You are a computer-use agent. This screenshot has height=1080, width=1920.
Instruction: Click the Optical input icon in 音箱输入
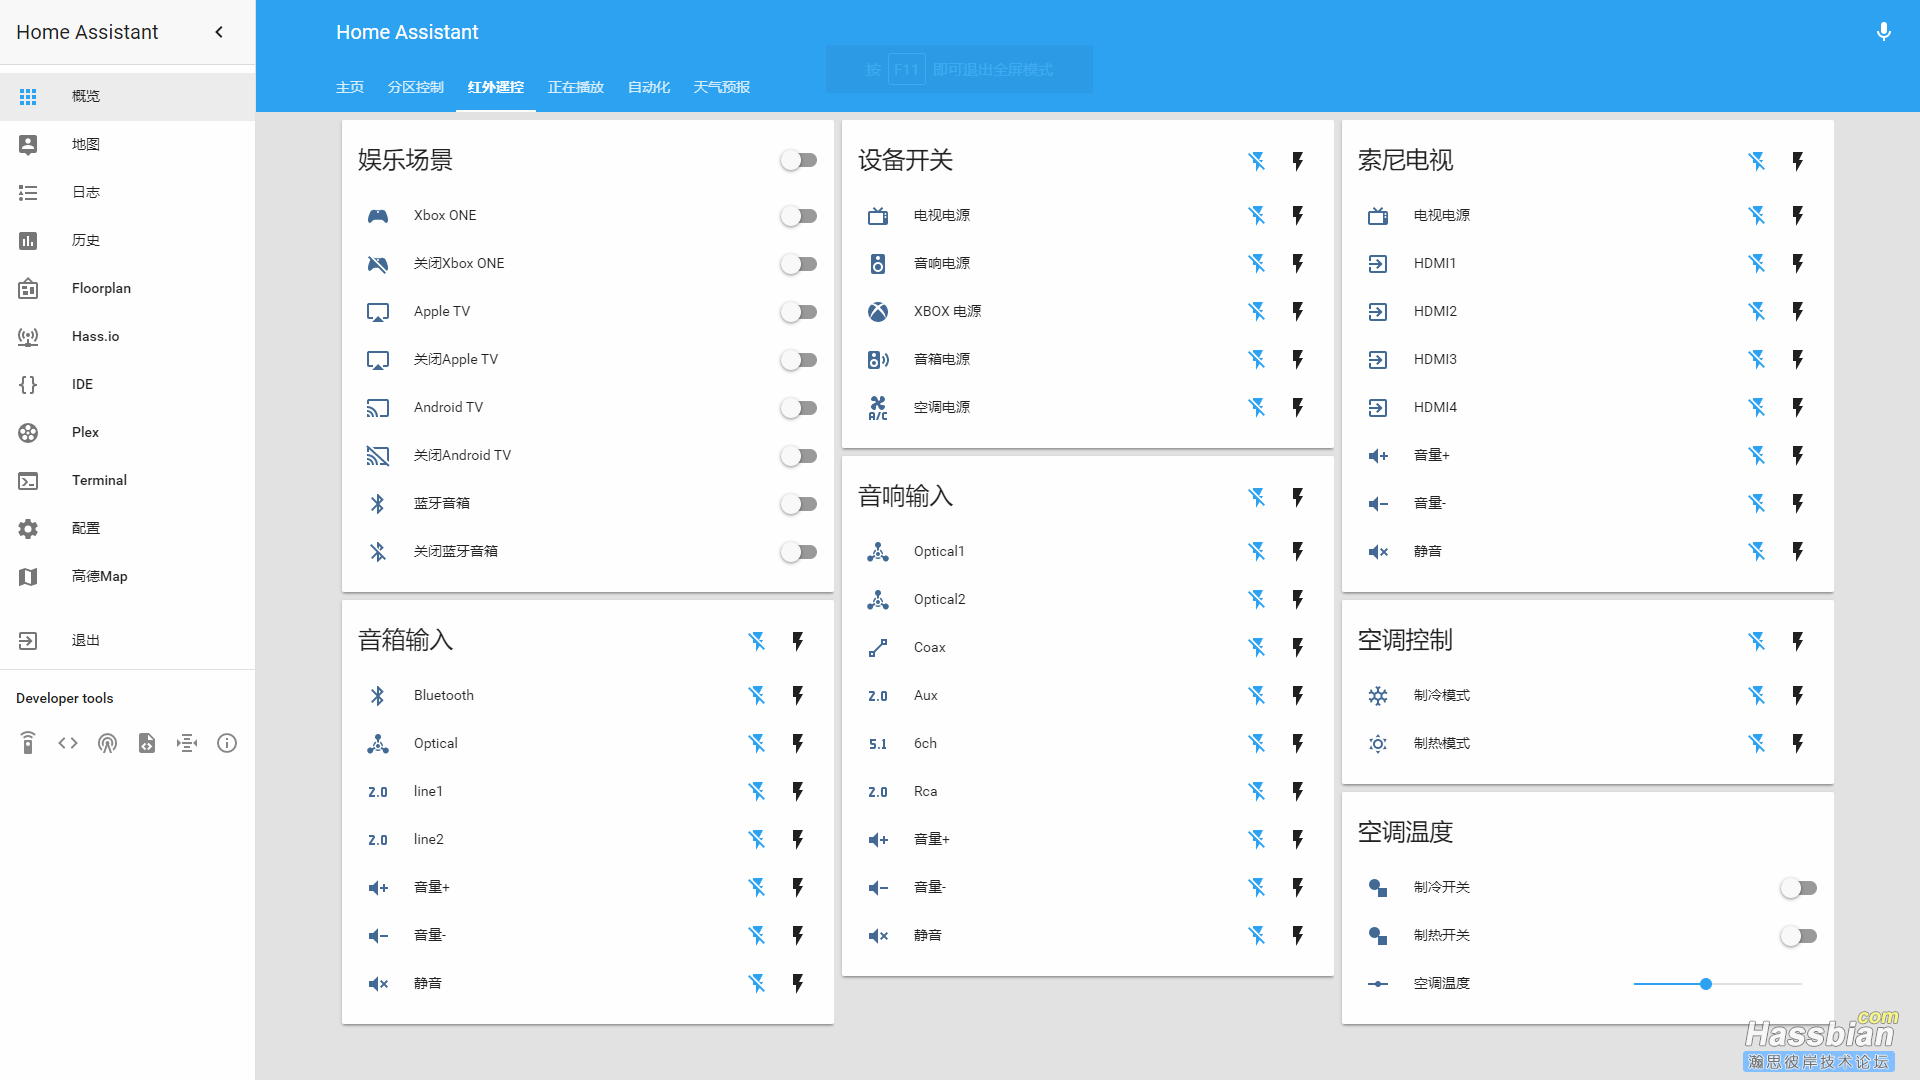[x=376, y=742]
